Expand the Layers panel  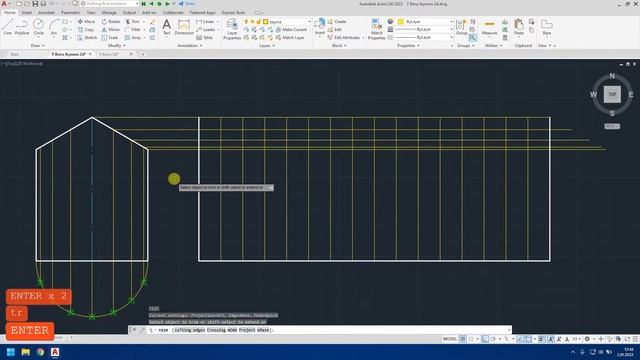point(267,46)
